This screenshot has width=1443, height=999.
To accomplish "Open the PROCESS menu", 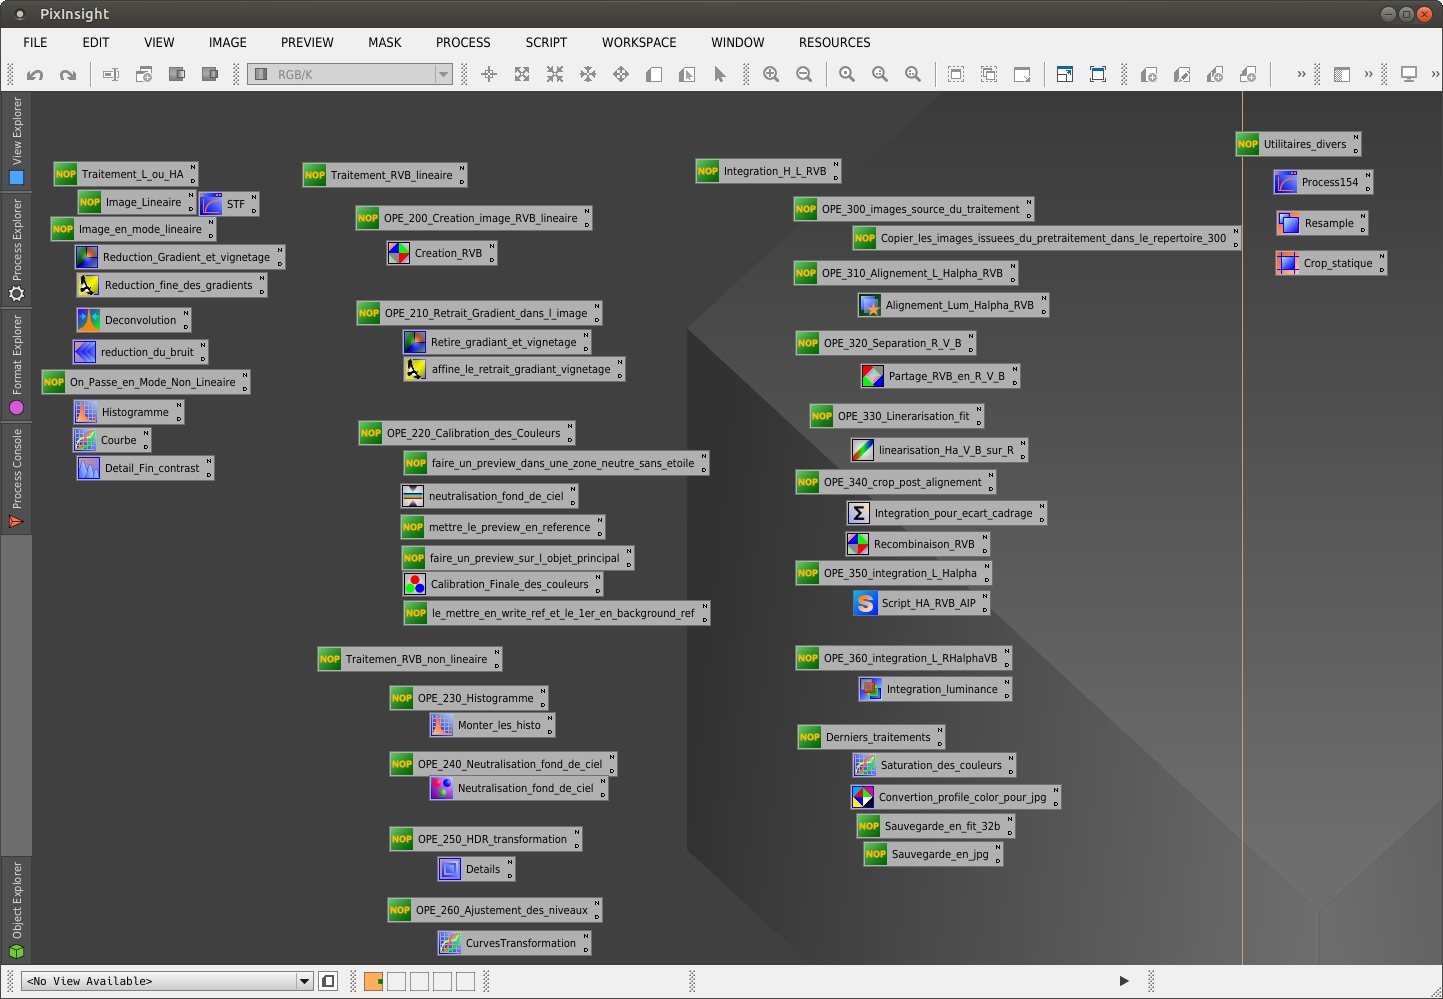I will (463, 43).
